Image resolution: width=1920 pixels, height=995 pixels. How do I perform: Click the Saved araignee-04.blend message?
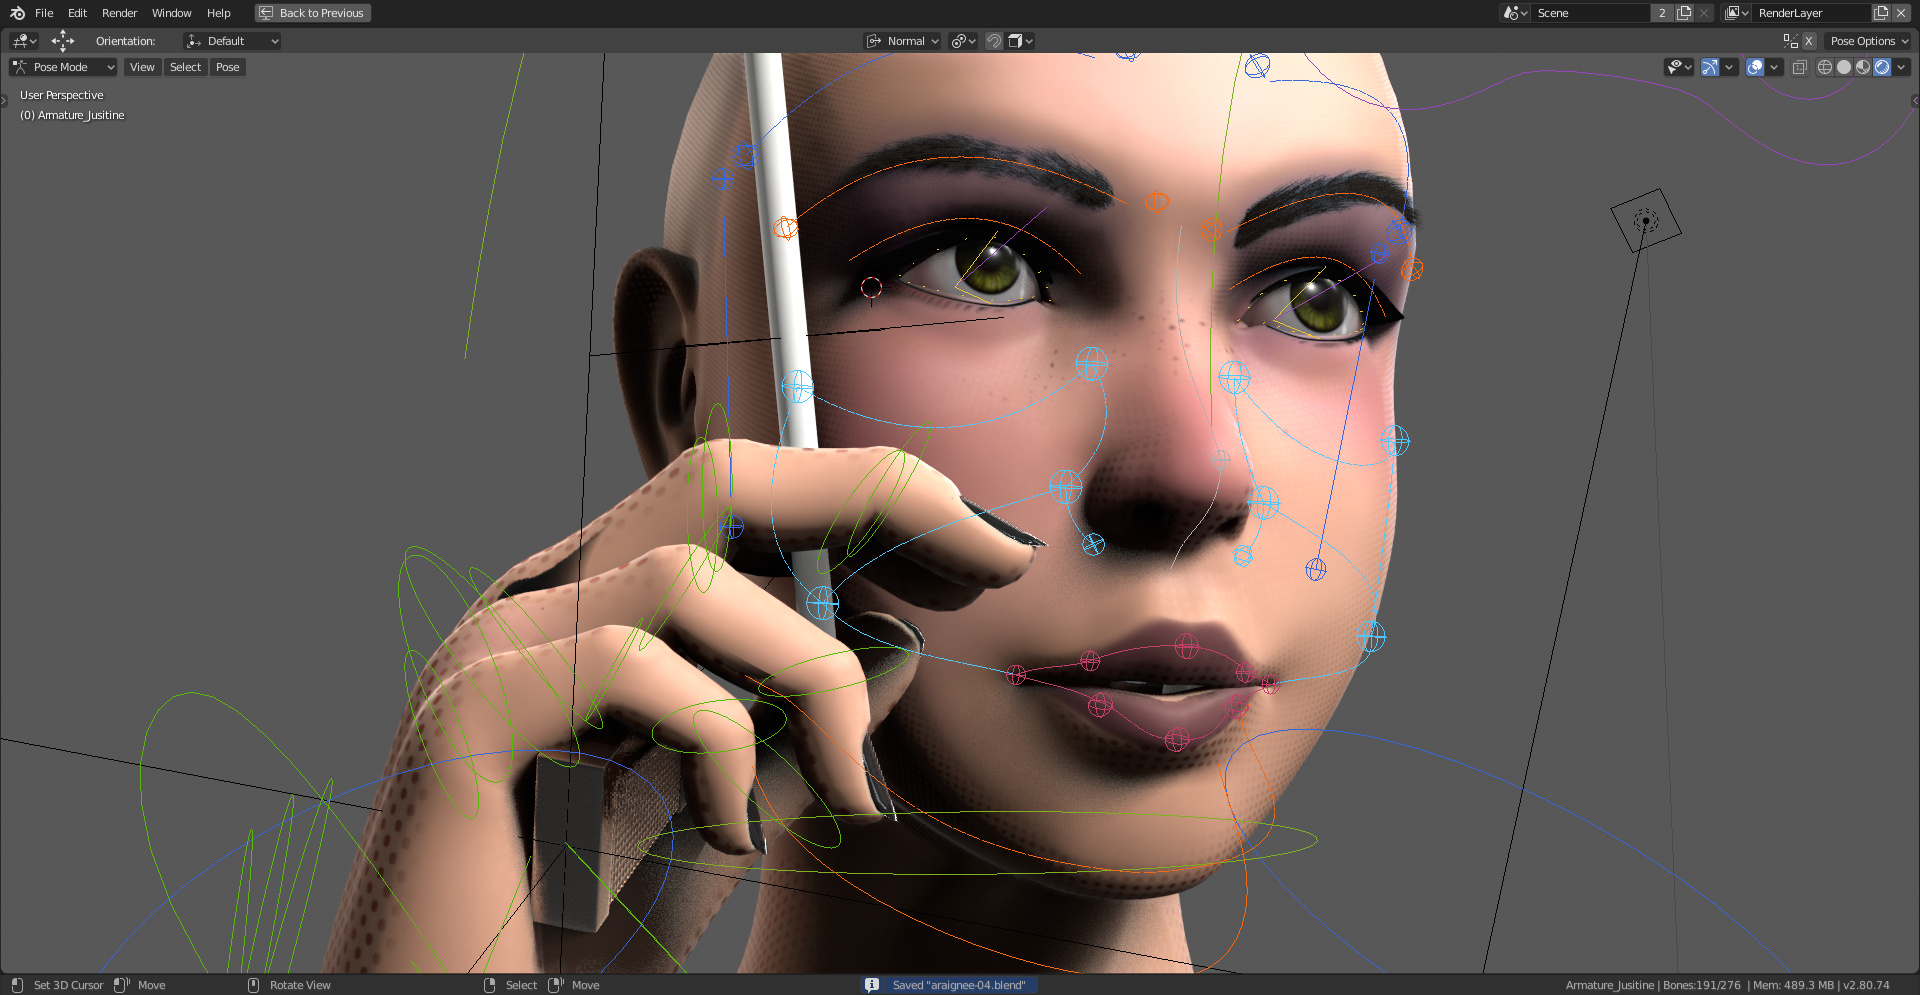(959, 985)
